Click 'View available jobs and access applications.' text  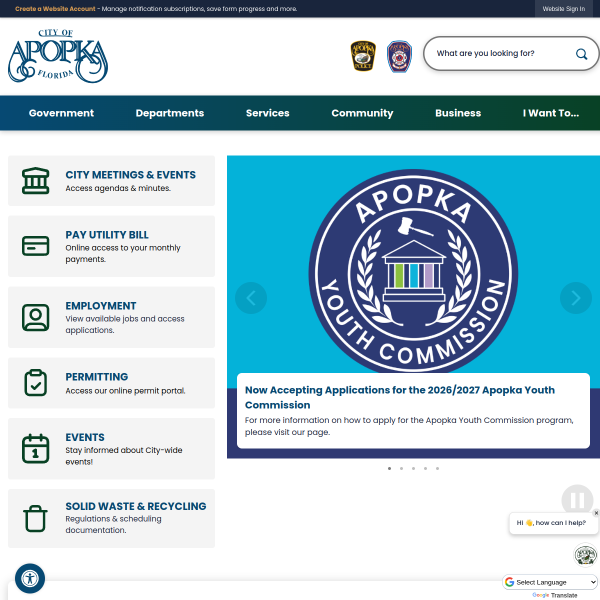point(125,324)
